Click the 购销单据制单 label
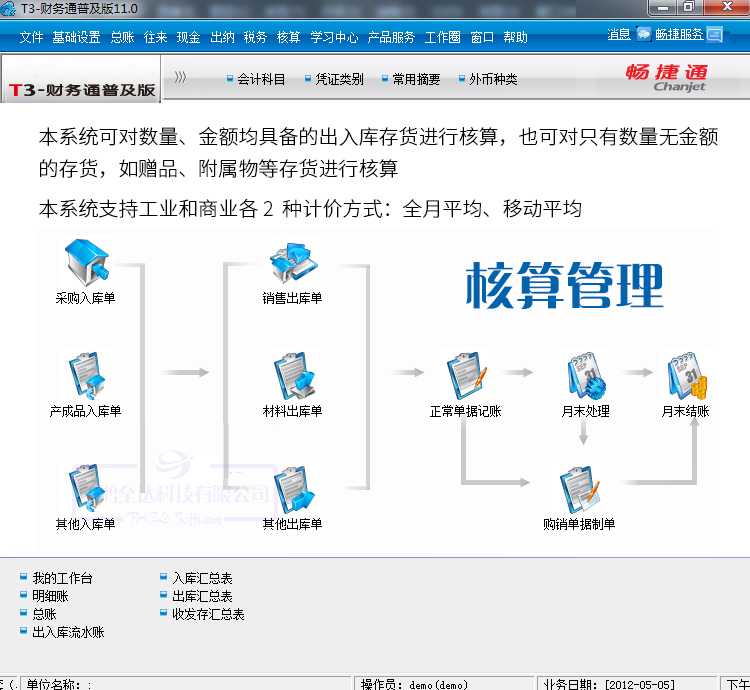 click(x=579, y=524)
